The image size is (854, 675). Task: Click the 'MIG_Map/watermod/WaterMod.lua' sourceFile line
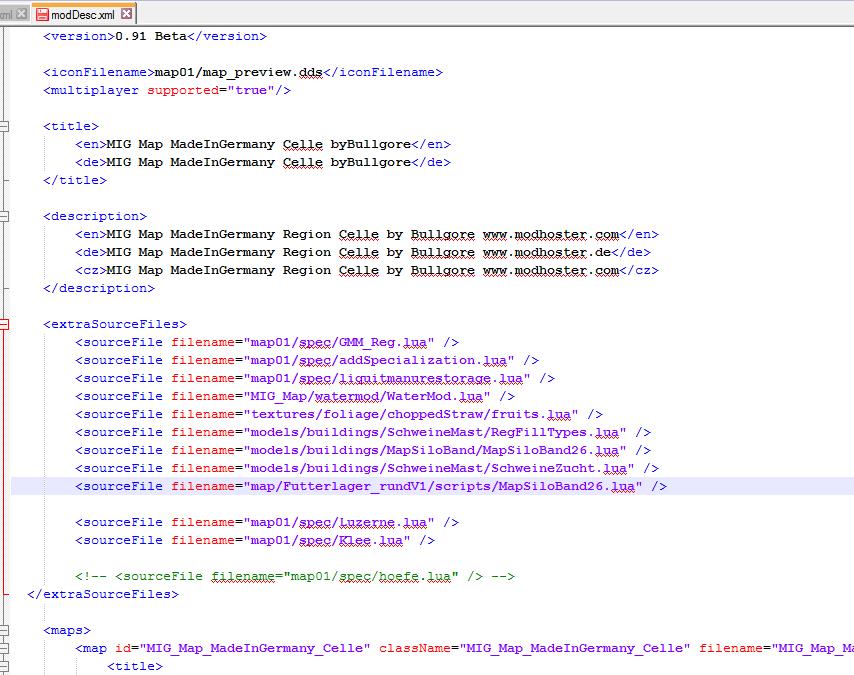tap(295, 396)
